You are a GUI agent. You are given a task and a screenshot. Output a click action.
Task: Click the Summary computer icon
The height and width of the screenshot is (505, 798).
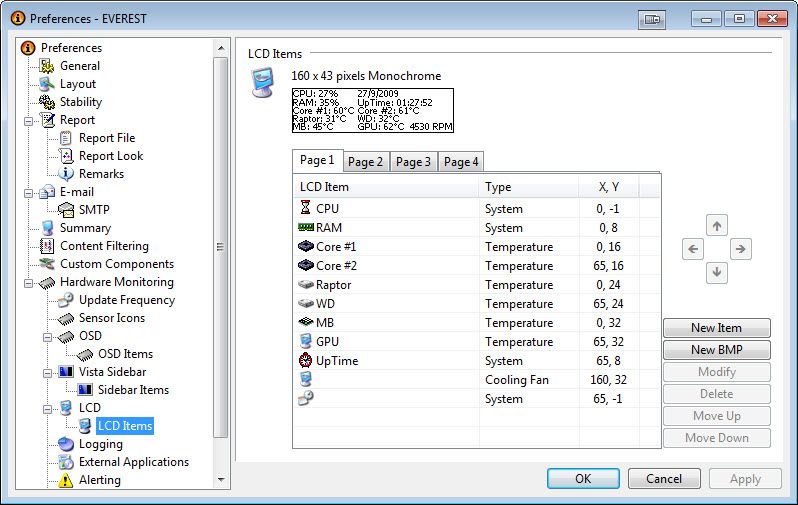tap(47, 228)
